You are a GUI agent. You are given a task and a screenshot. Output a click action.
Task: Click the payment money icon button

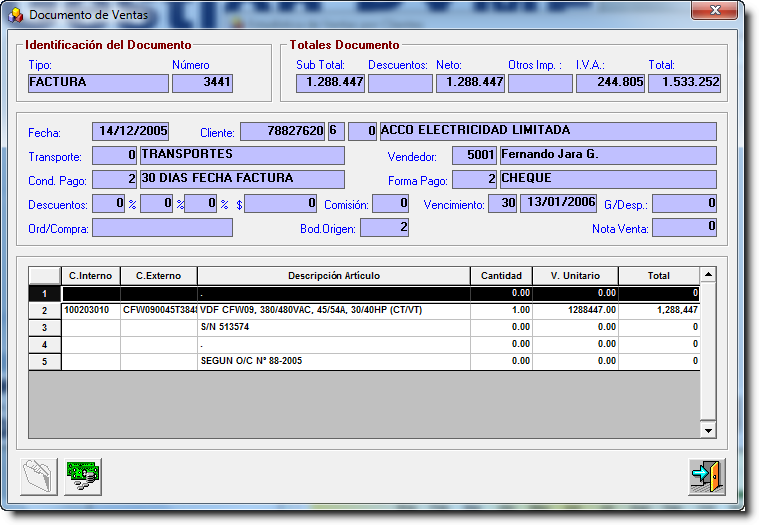tap(83, 477)
